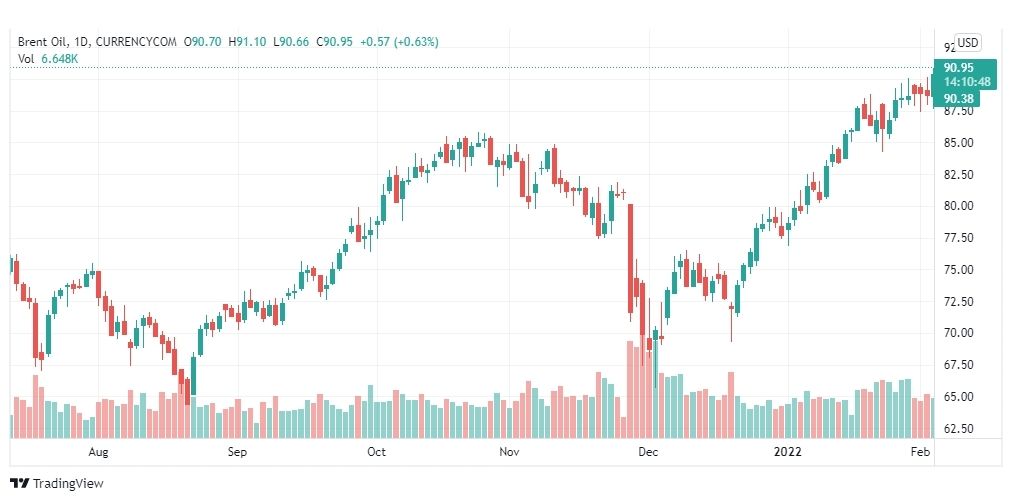Select the Vol 6.648K indicator legend
This screenshot has width=1012, height=501.
(x=48, y=58)
